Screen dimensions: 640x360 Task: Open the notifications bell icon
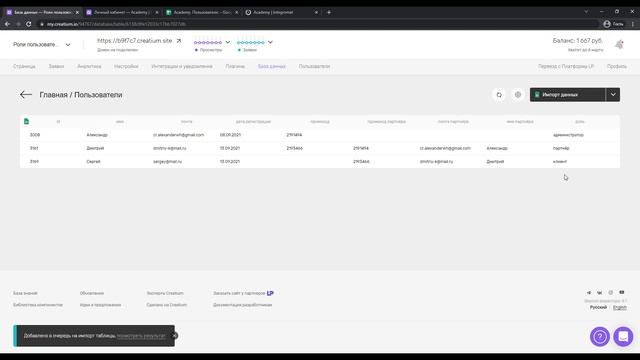(x=619, y=44)
